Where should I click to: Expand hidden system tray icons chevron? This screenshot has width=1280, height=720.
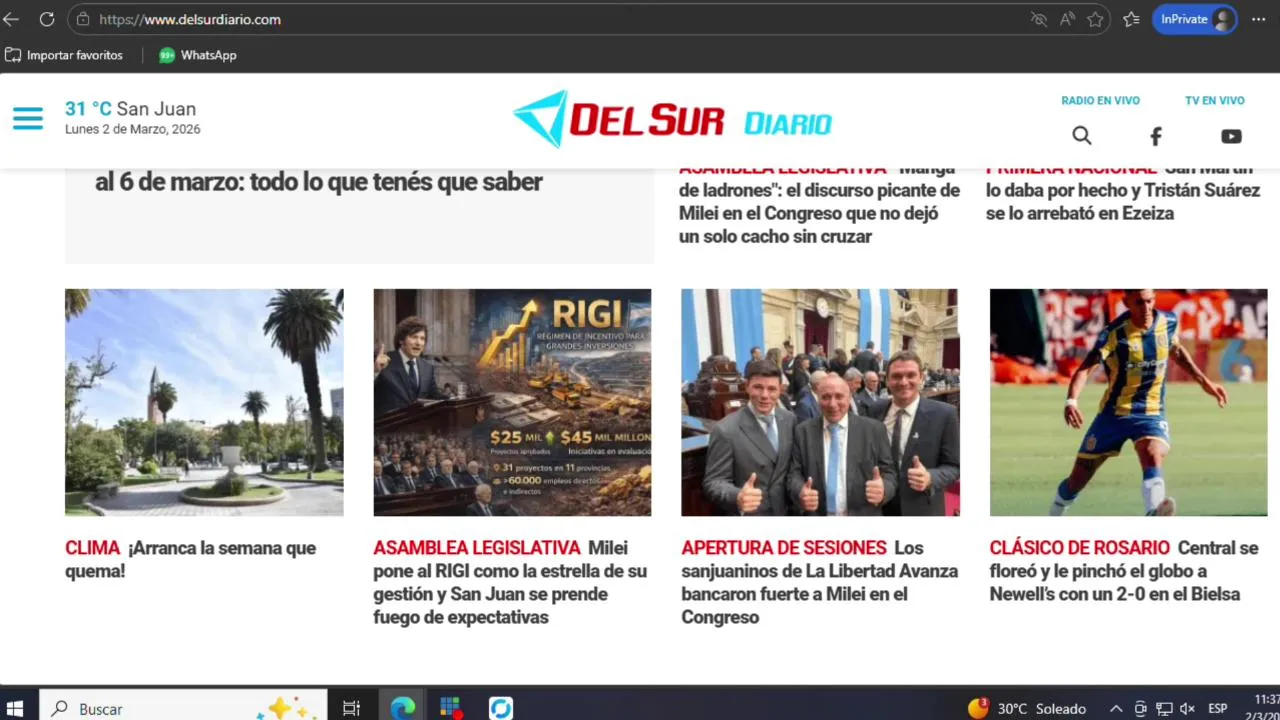point(1116,708)
